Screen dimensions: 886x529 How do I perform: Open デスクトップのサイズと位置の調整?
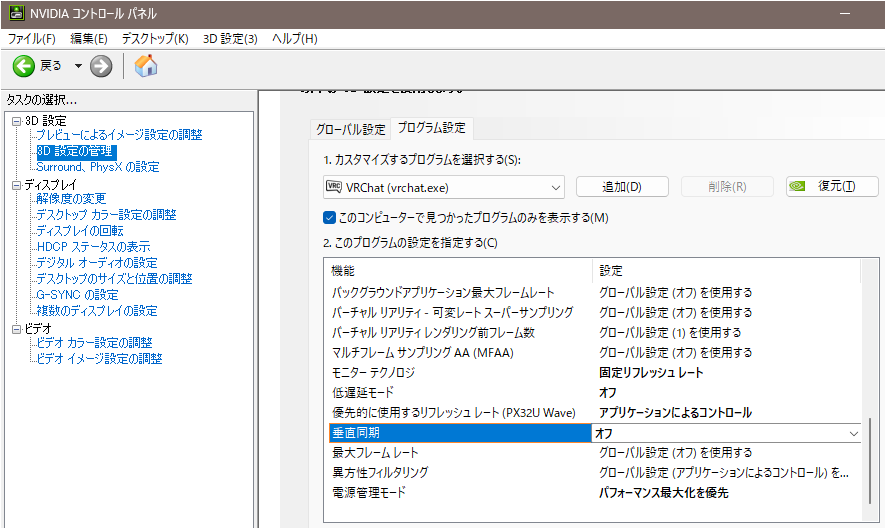[114, 279]
